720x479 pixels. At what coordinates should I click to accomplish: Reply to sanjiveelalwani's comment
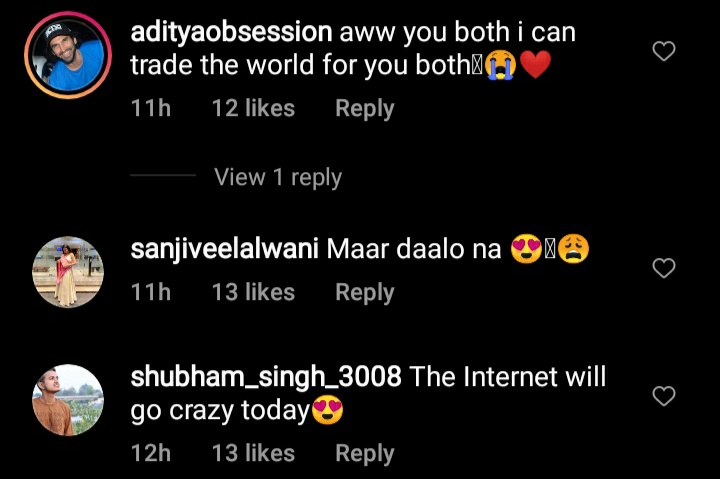click(x=365, y=293)
